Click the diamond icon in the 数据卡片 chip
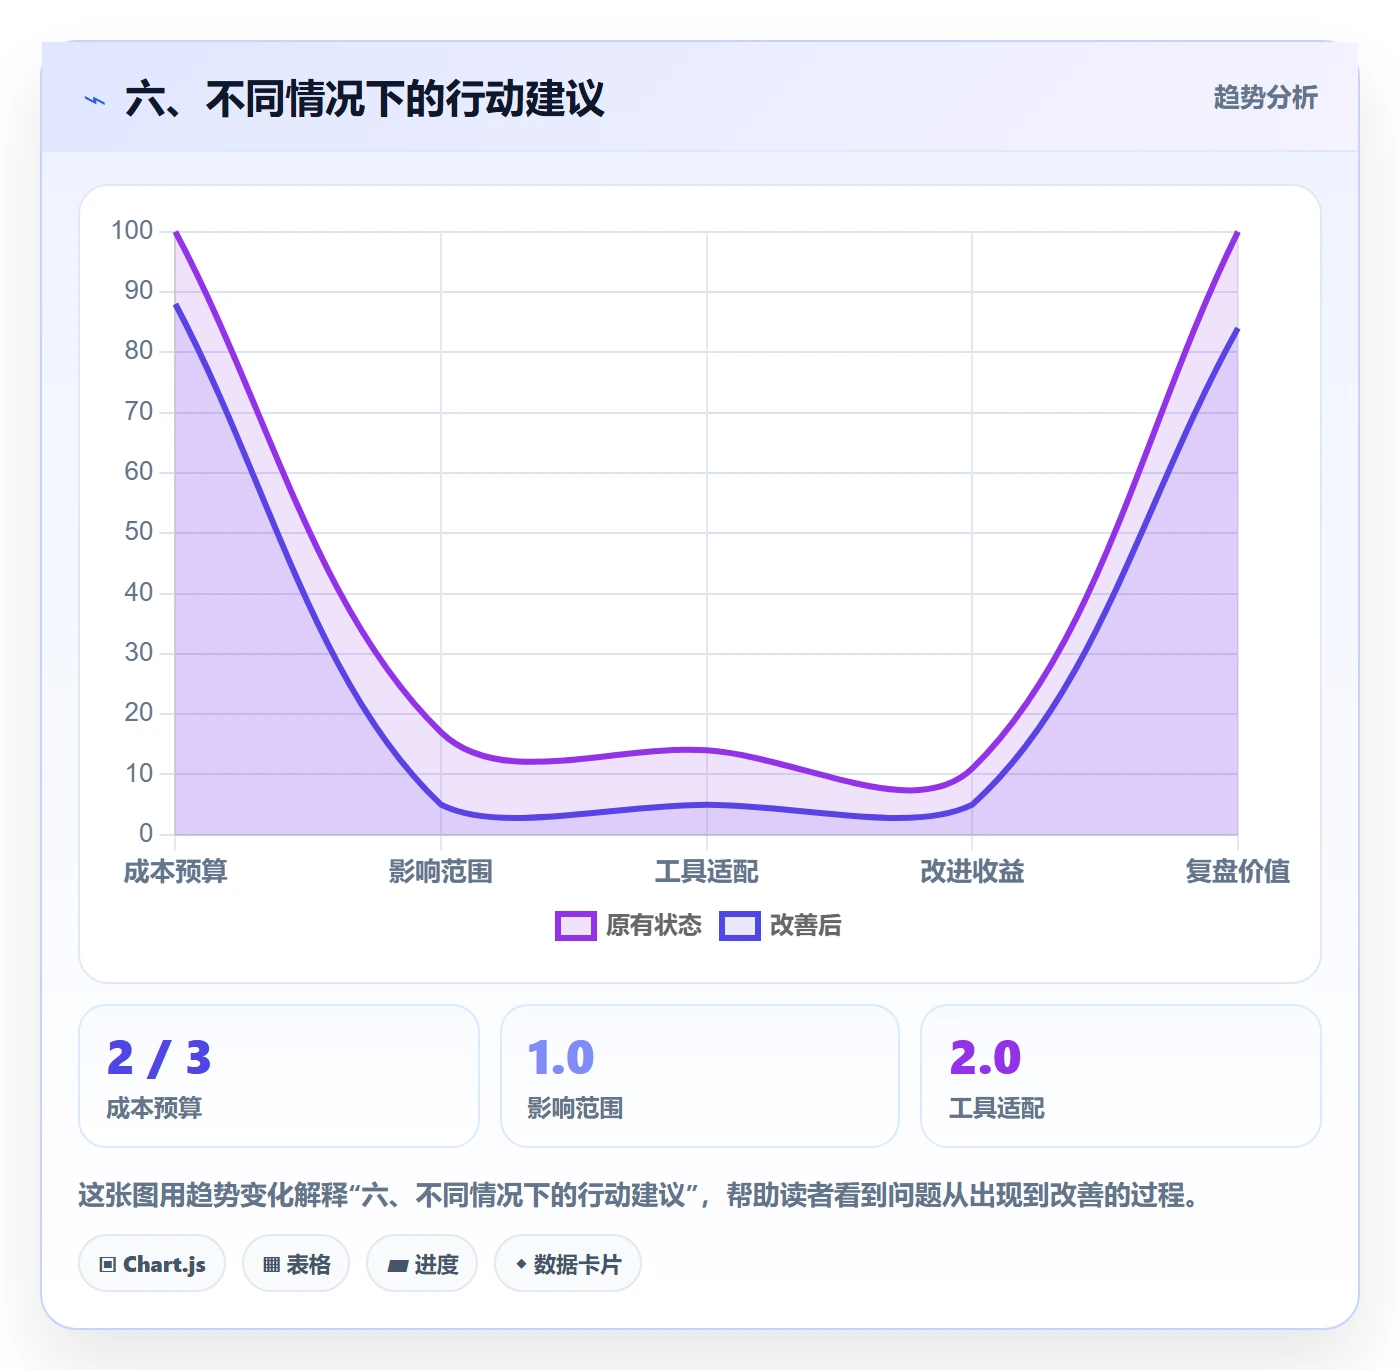Image resolution: width=1400 pixels, height=1370 pixels. click(x=521, y=1264)
